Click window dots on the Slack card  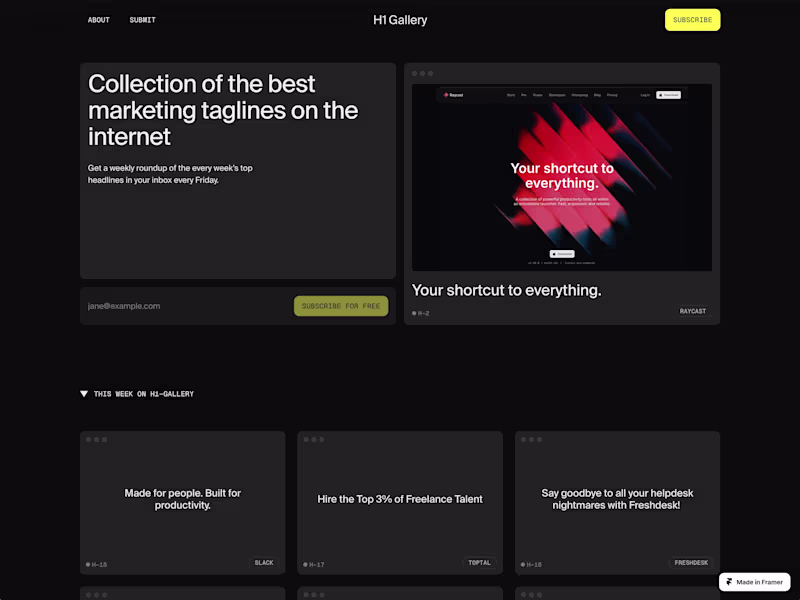[x=96, y=439]
